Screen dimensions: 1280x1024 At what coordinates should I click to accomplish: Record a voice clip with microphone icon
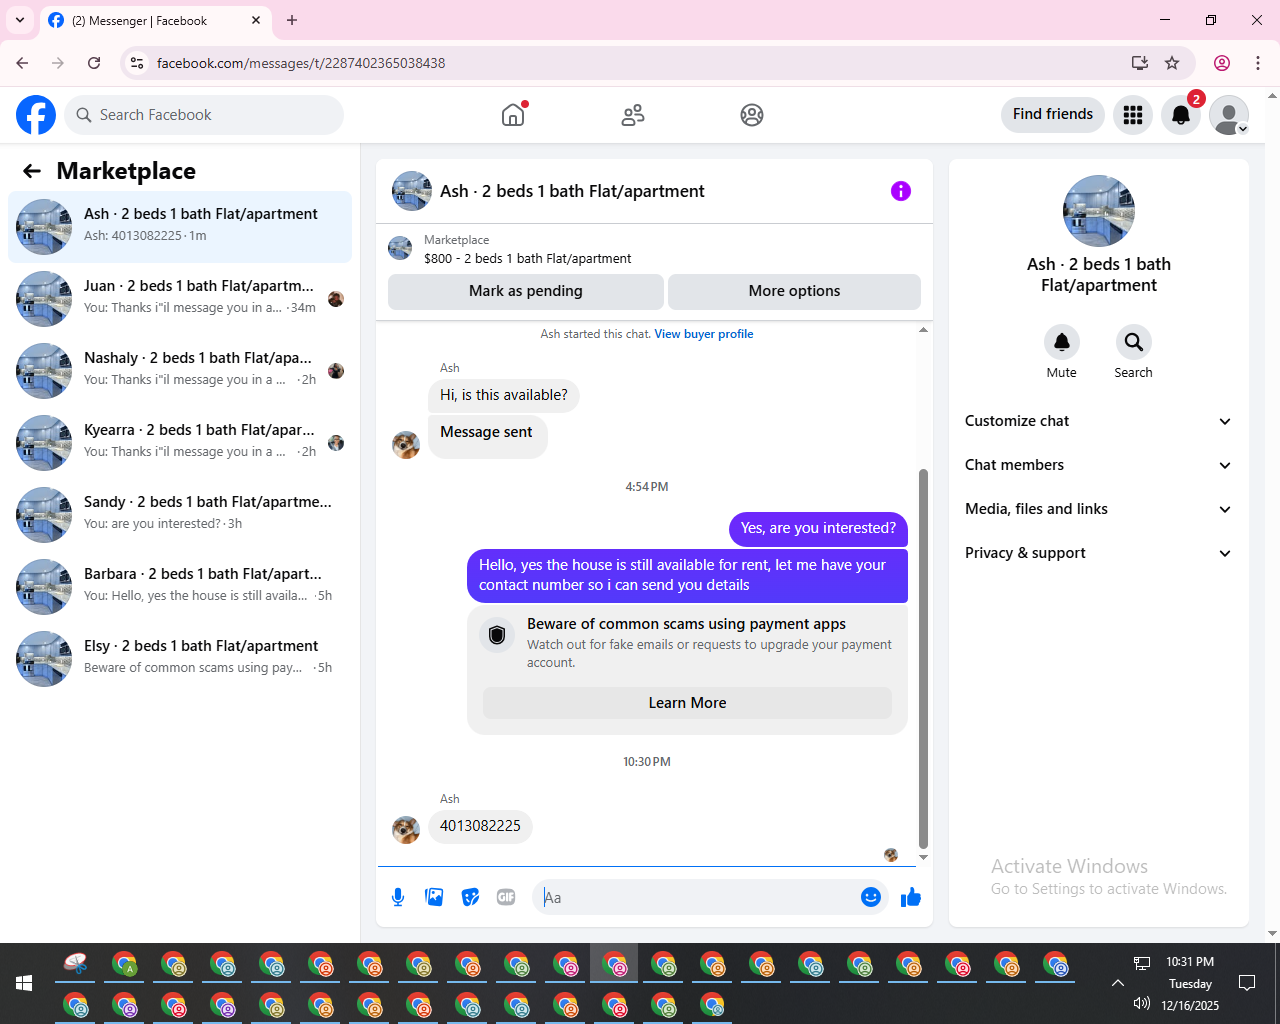tap(398, 897)
